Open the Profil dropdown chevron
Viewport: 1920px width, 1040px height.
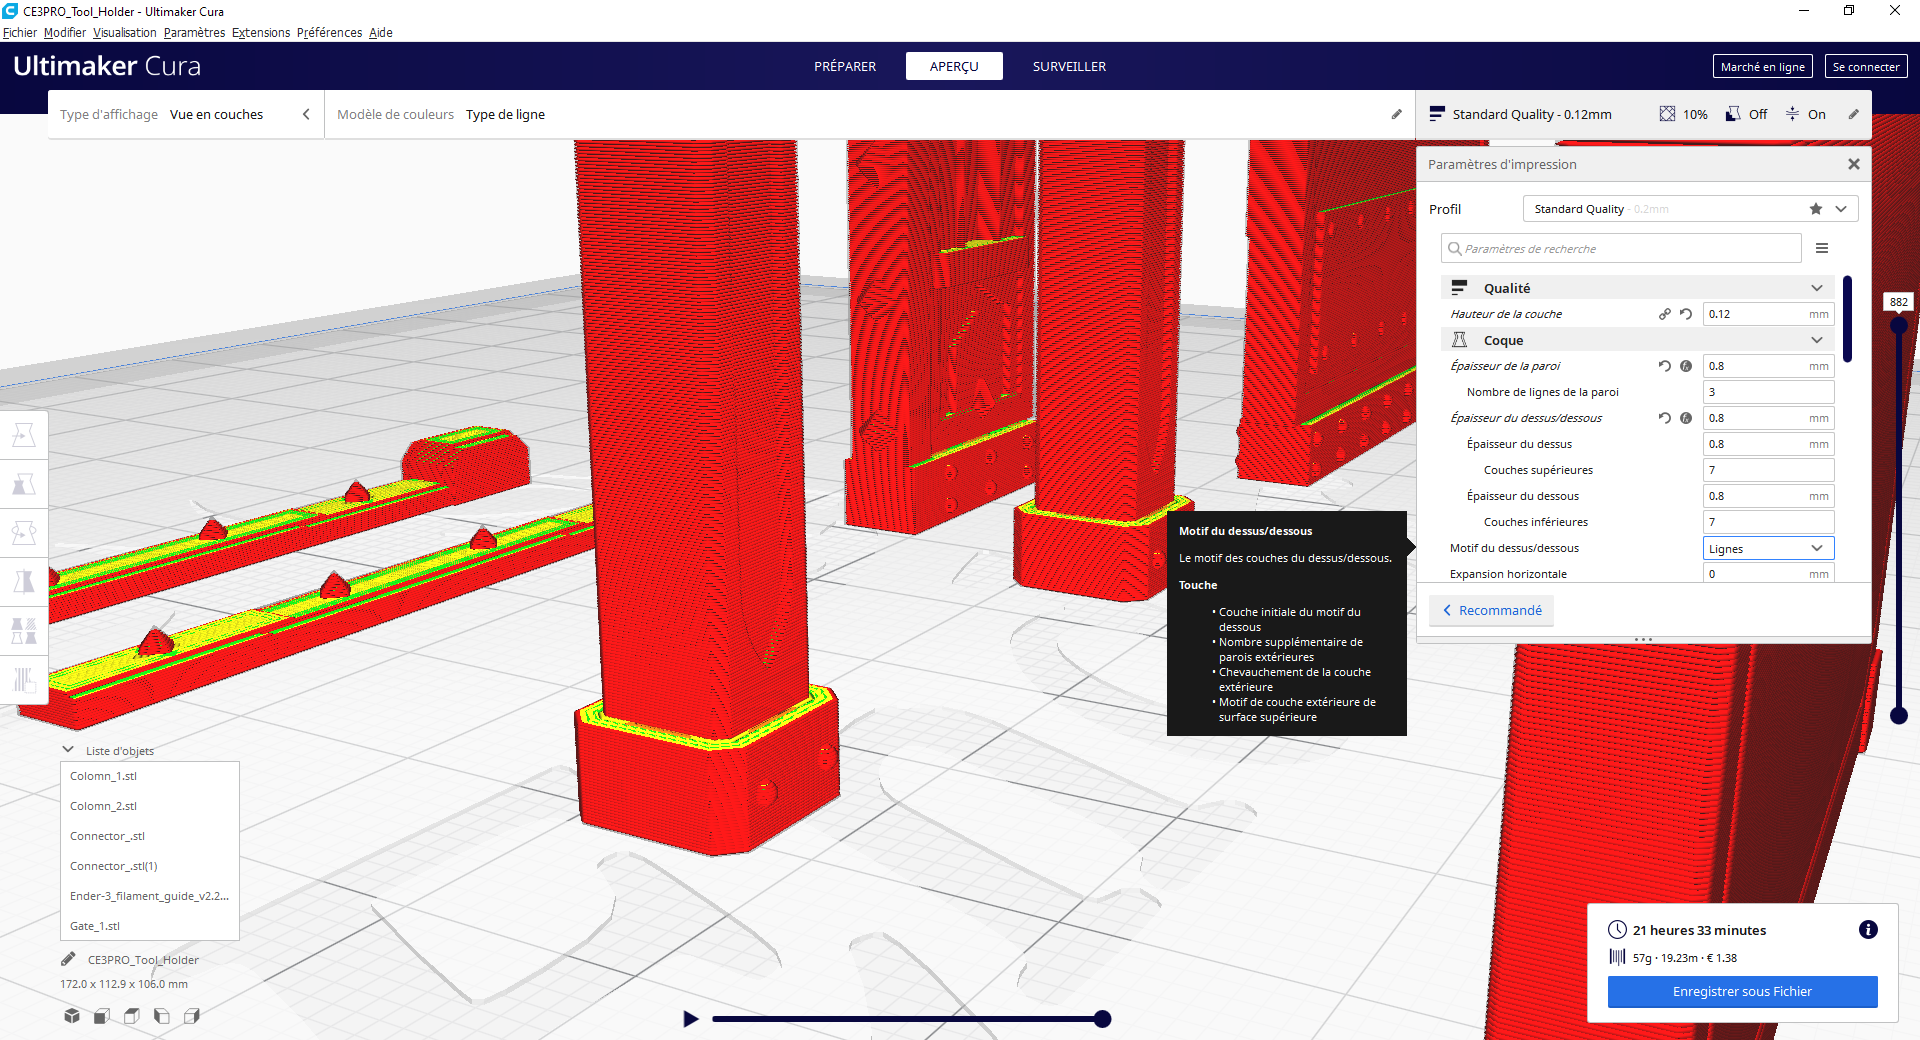(1841, 209)
